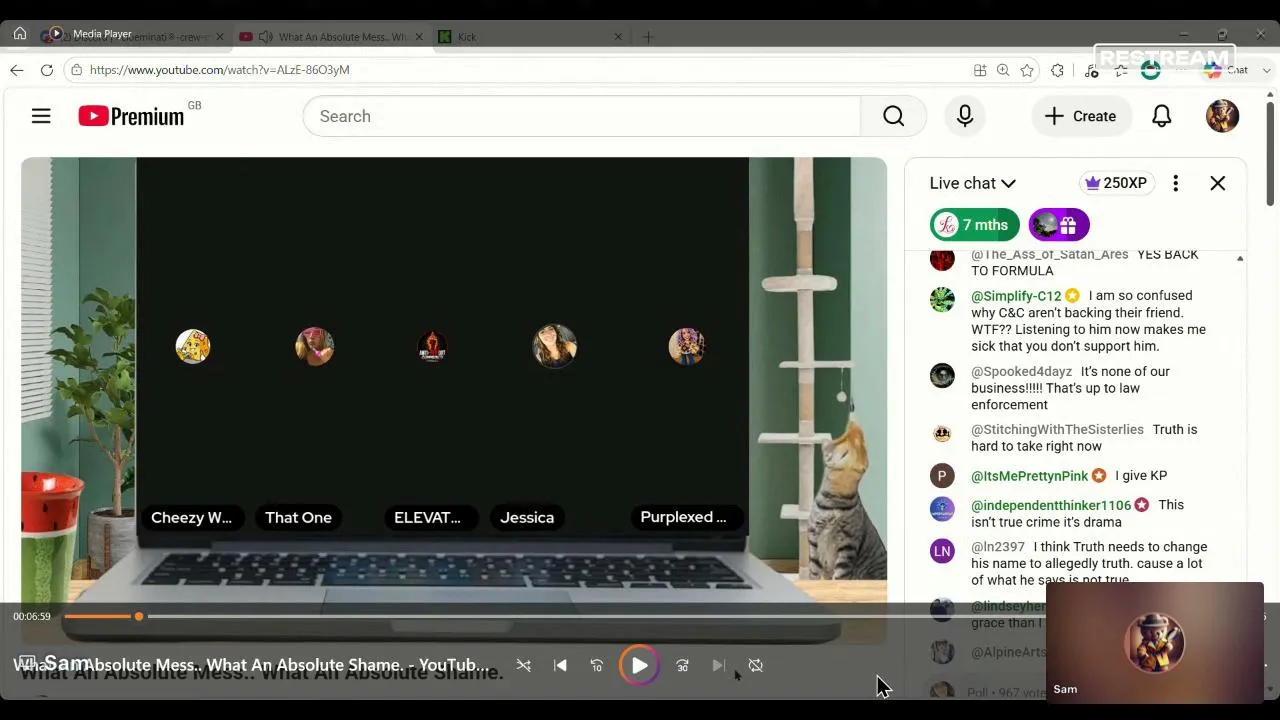The width and height of the screenshot is (1280, 720).
Task: Open YouTube notifications bell
Action: click(x=1161, y=116)
